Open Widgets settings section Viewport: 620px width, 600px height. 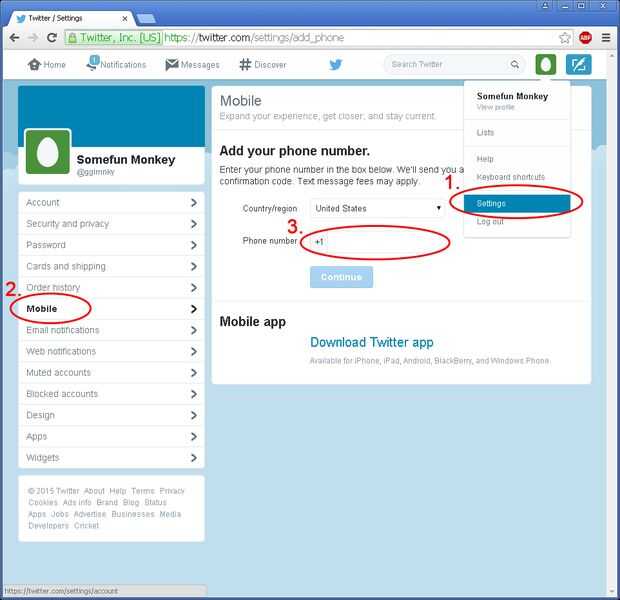point(111,458)
